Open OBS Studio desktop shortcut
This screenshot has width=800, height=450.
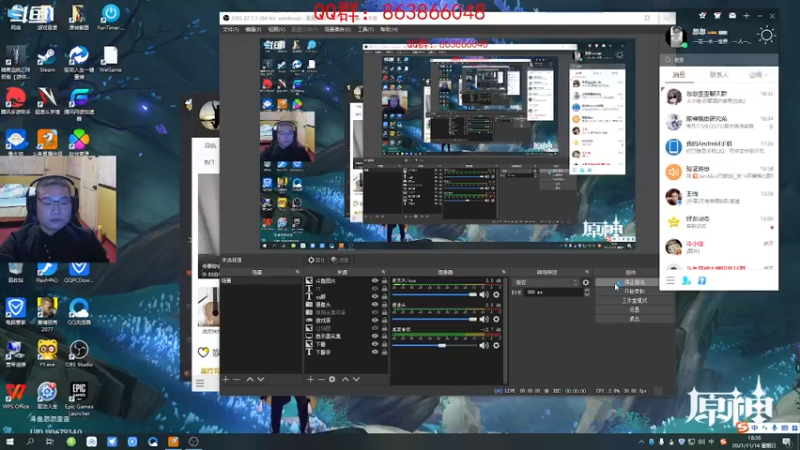pyautogui.click(x=79, y=354)
